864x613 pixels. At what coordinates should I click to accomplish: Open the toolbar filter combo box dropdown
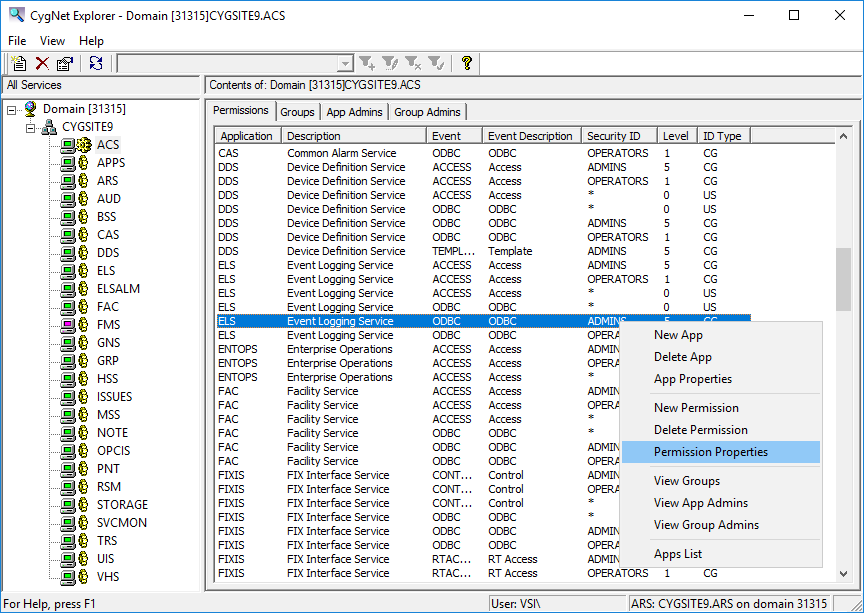pos(345,64)
